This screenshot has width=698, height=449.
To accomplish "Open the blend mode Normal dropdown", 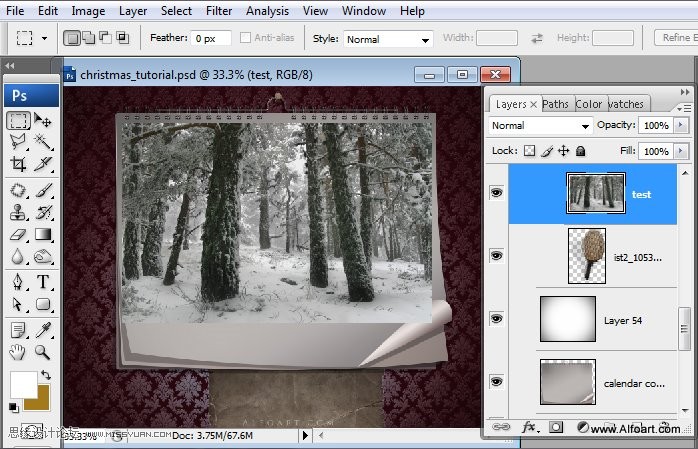I will tap(541, 126).
